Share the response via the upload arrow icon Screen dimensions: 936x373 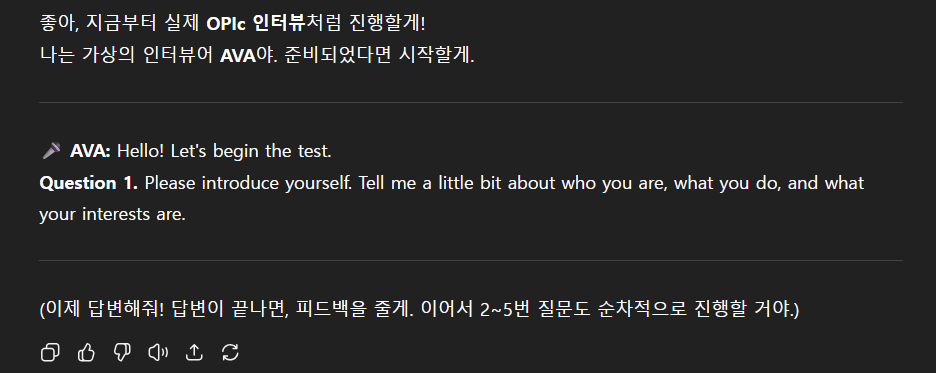[x=194, y=353]
